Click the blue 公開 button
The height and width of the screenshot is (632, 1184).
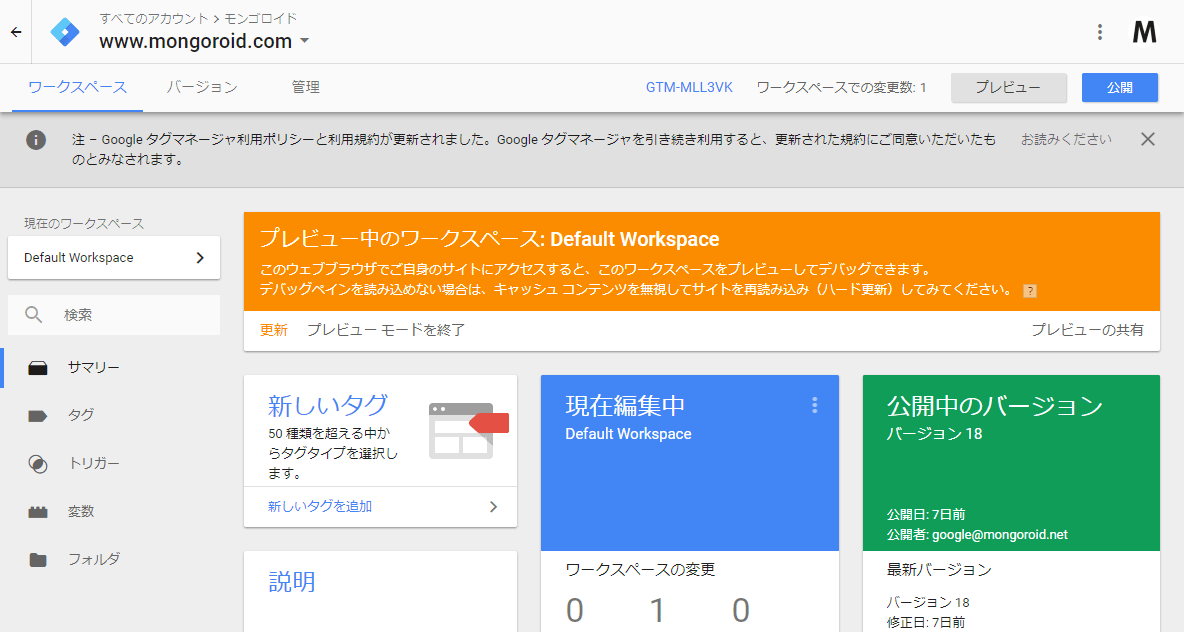1120,88
